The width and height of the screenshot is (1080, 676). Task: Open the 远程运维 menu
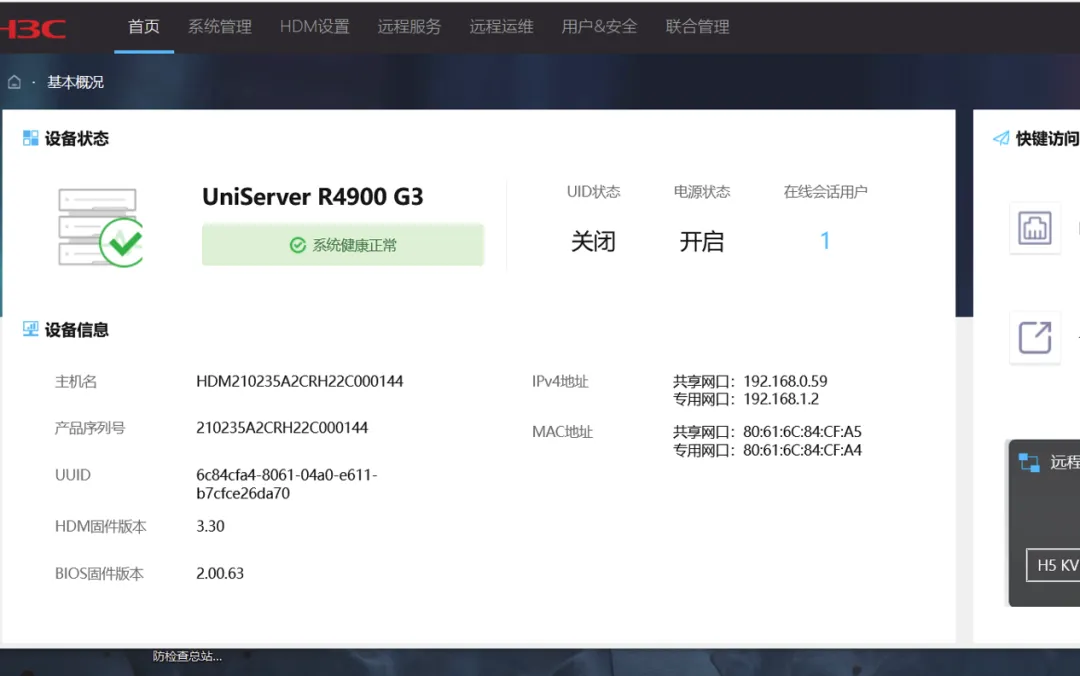point(501,27)
